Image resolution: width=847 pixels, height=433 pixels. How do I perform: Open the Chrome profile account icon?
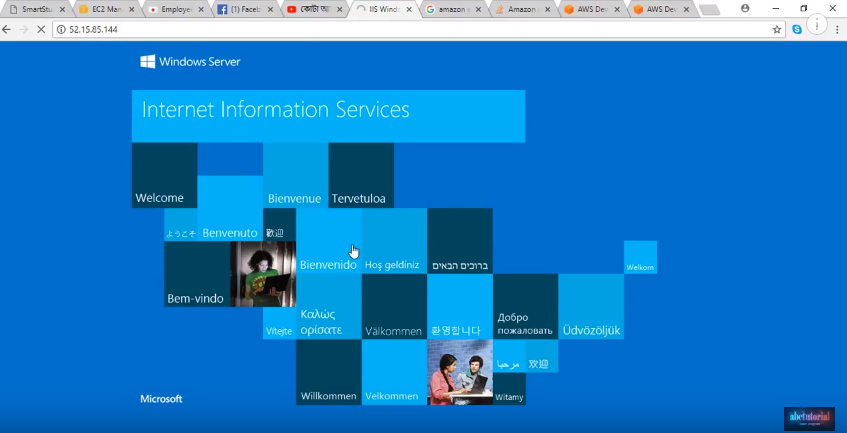coord(745,8)
